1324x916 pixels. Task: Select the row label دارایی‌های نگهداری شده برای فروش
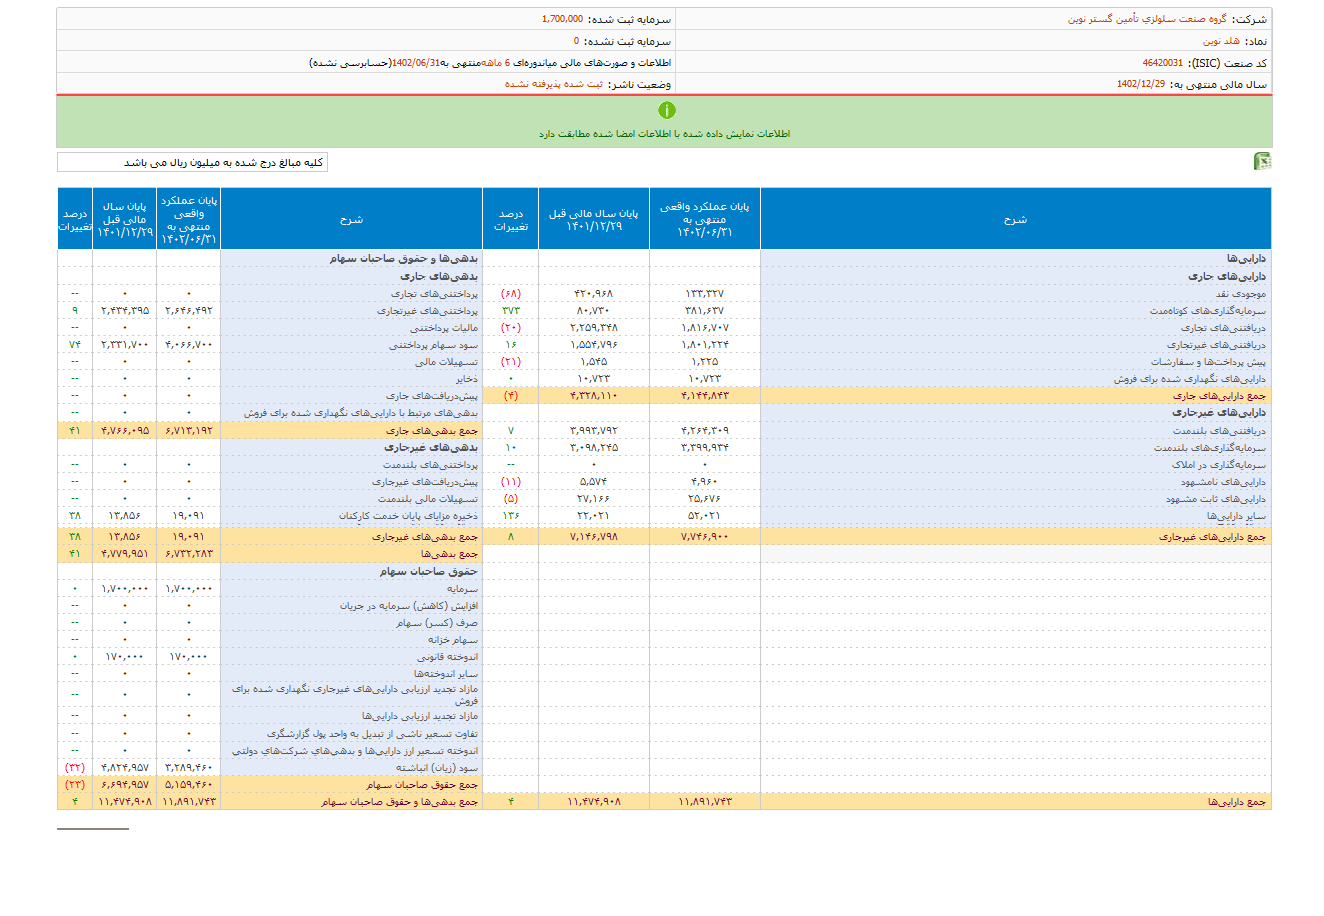pyautogui.click(x=1190, y=379)
